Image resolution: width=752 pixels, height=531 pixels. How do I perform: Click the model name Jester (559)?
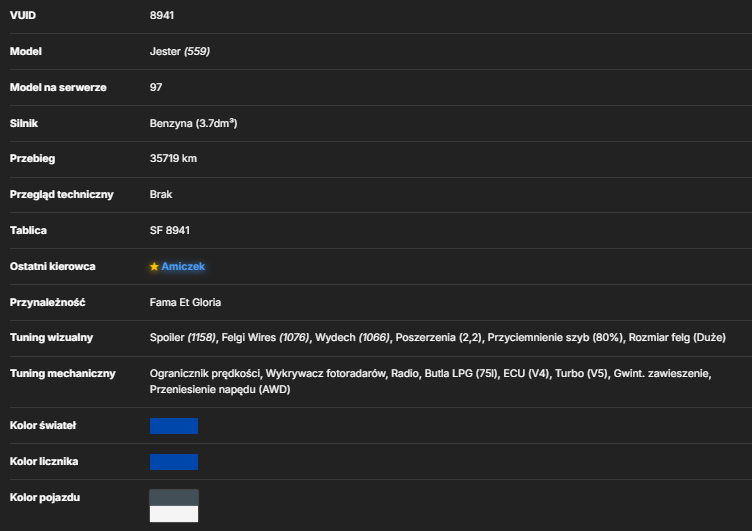pos(180,51)
